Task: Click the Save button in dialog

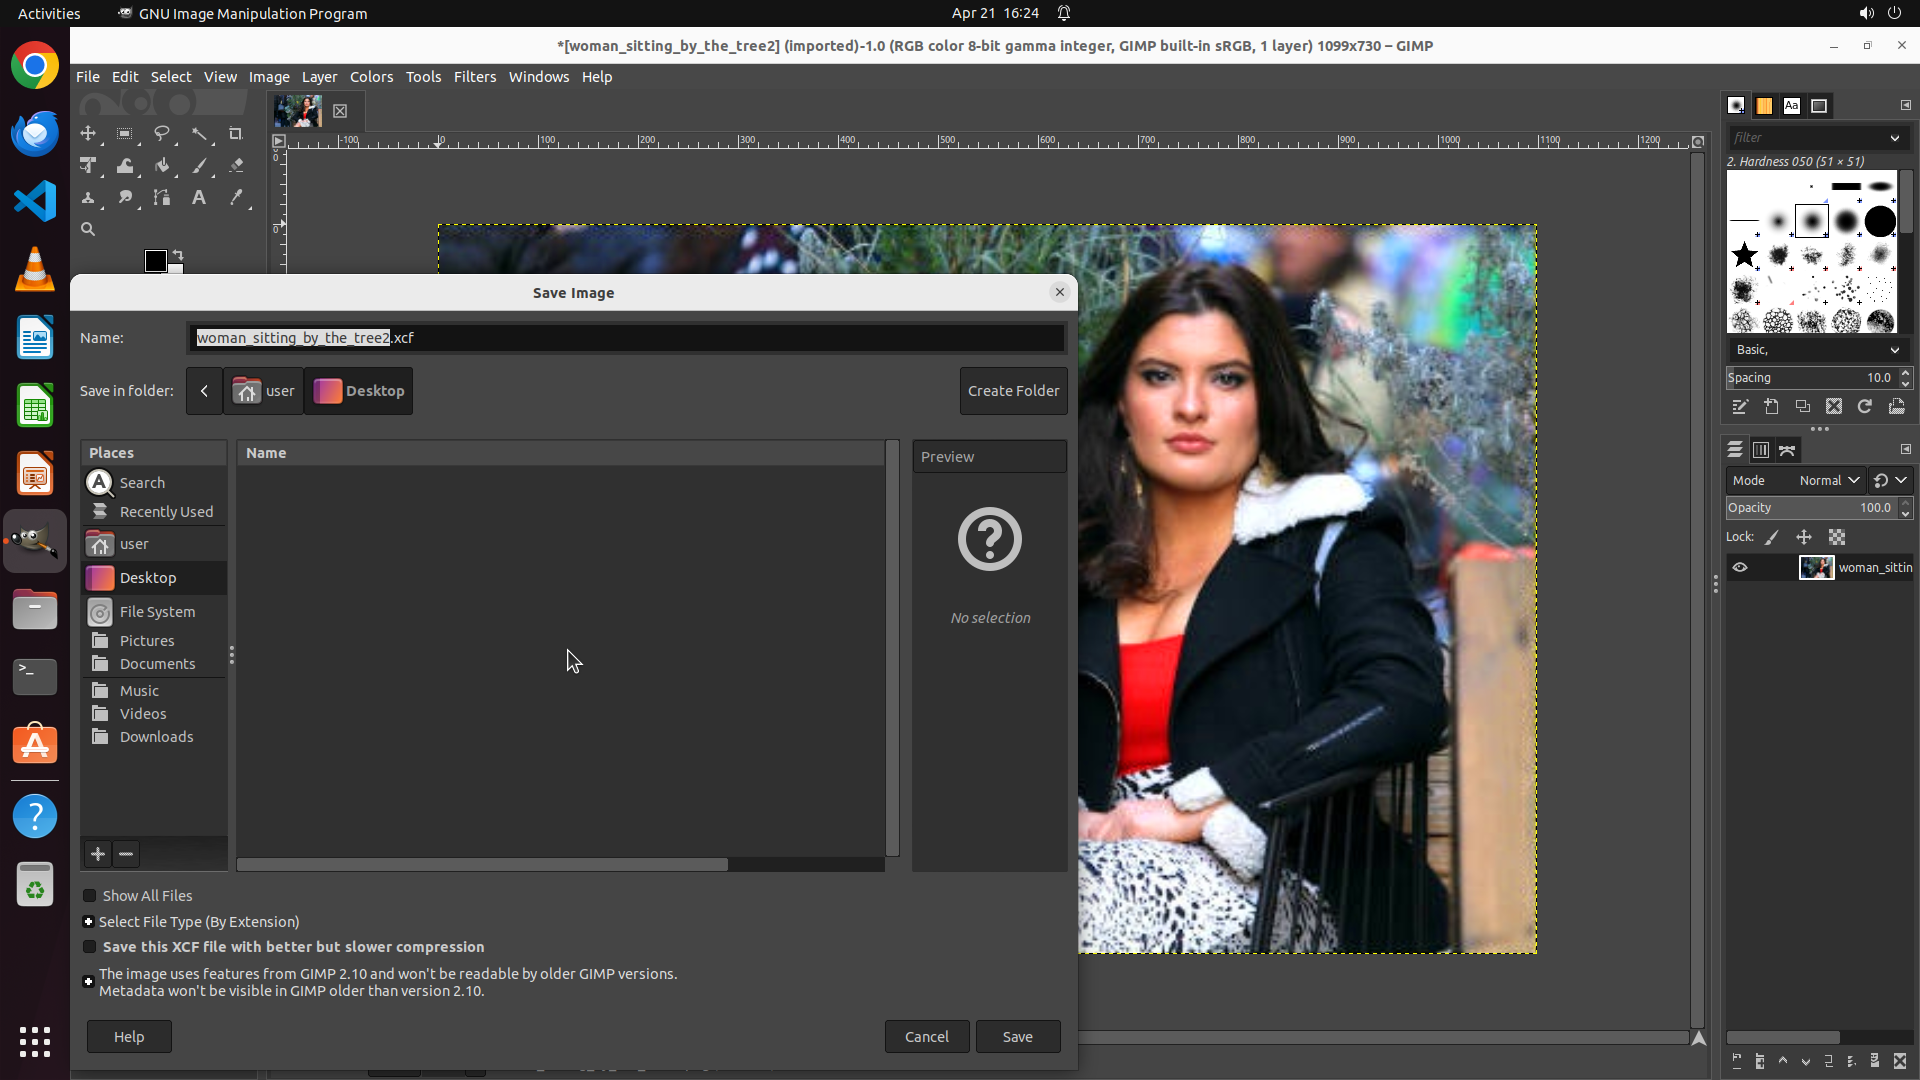Action: 1017,1037
